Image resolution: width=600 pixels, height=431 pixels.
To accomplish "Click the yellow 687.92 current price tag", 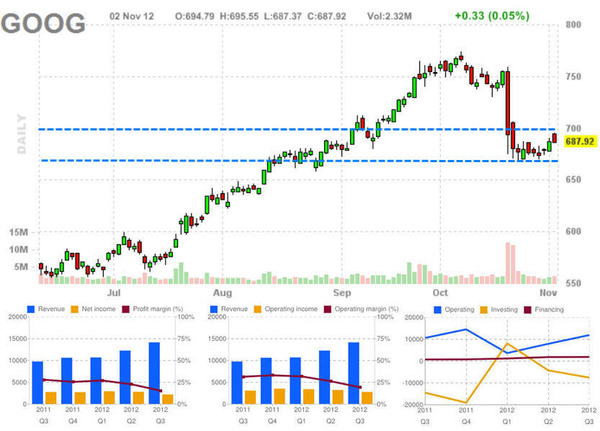I will pyautogui.click(x=580, y=142).
